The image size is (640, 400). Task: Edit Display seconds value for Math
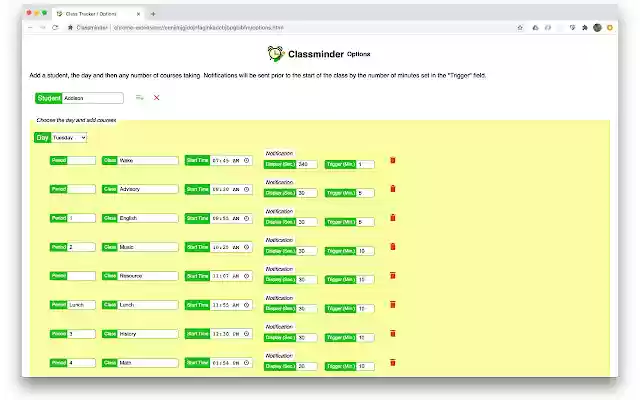click(x=307, y=366)
